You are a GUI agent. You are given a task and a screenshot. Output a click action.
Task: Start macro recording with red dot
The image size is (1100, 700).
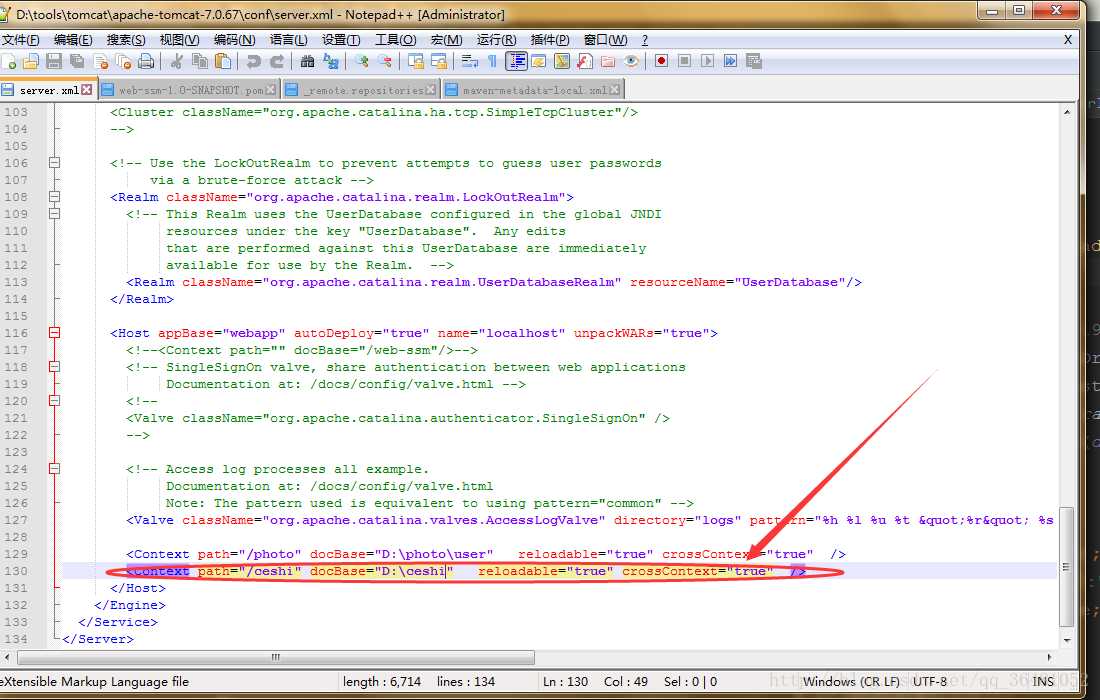tap(661, 62)
